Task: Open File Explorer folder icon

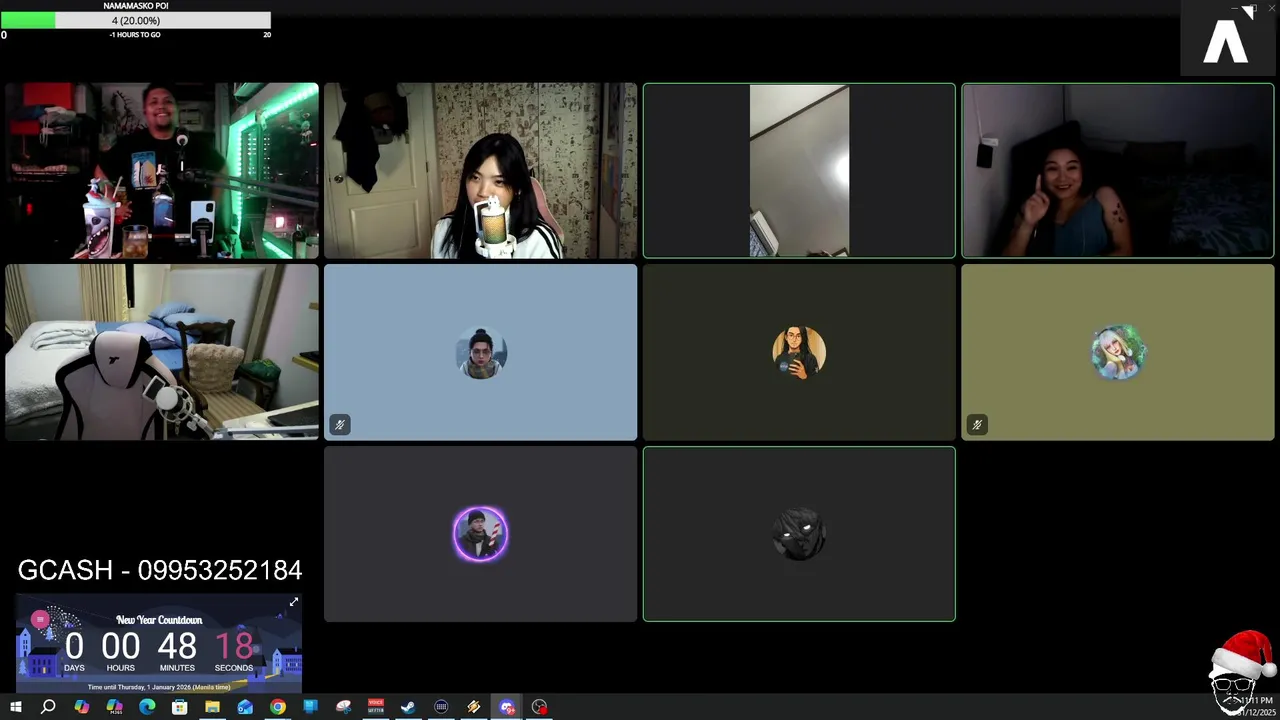Action: tap(212, 707)
